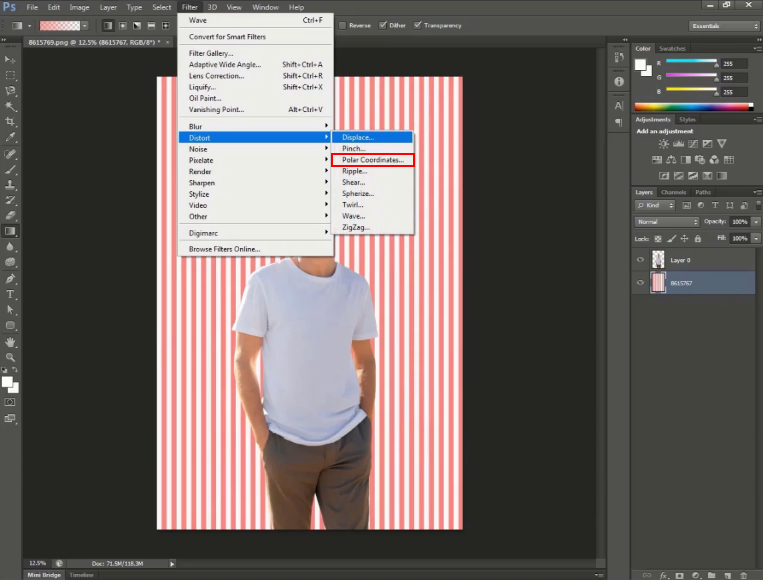
Task: Toggle the Reverse checkbox
Action: point(343,25)
